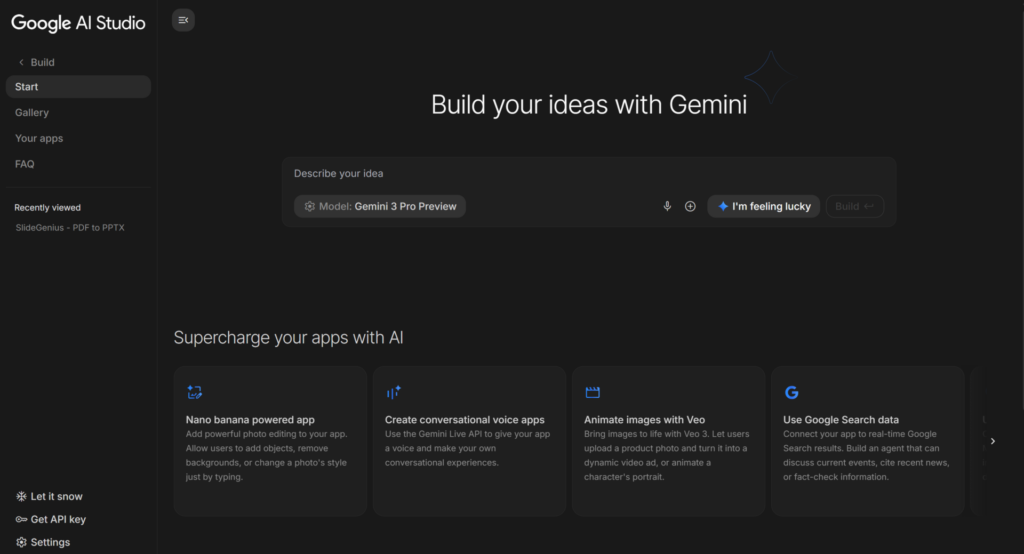
Task: Click the Build submit button
Action: click(854, 206)
